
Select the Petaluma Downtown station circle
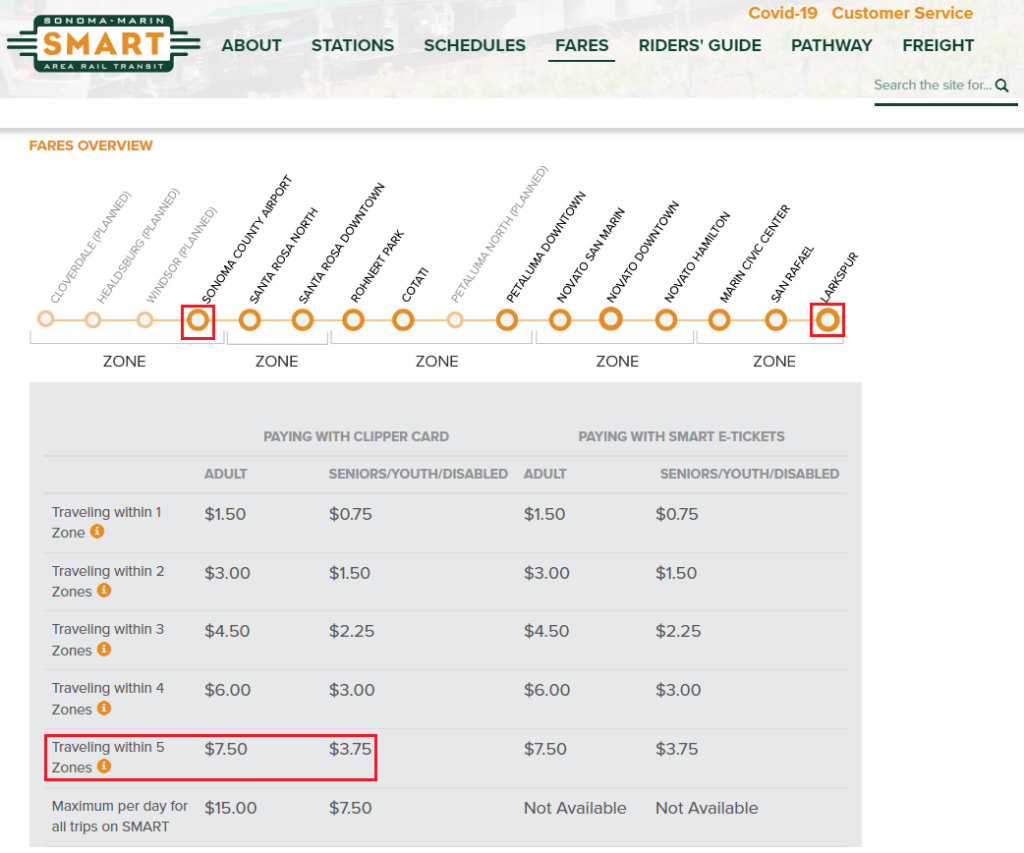pyautogui.click(x=507, y=320)
